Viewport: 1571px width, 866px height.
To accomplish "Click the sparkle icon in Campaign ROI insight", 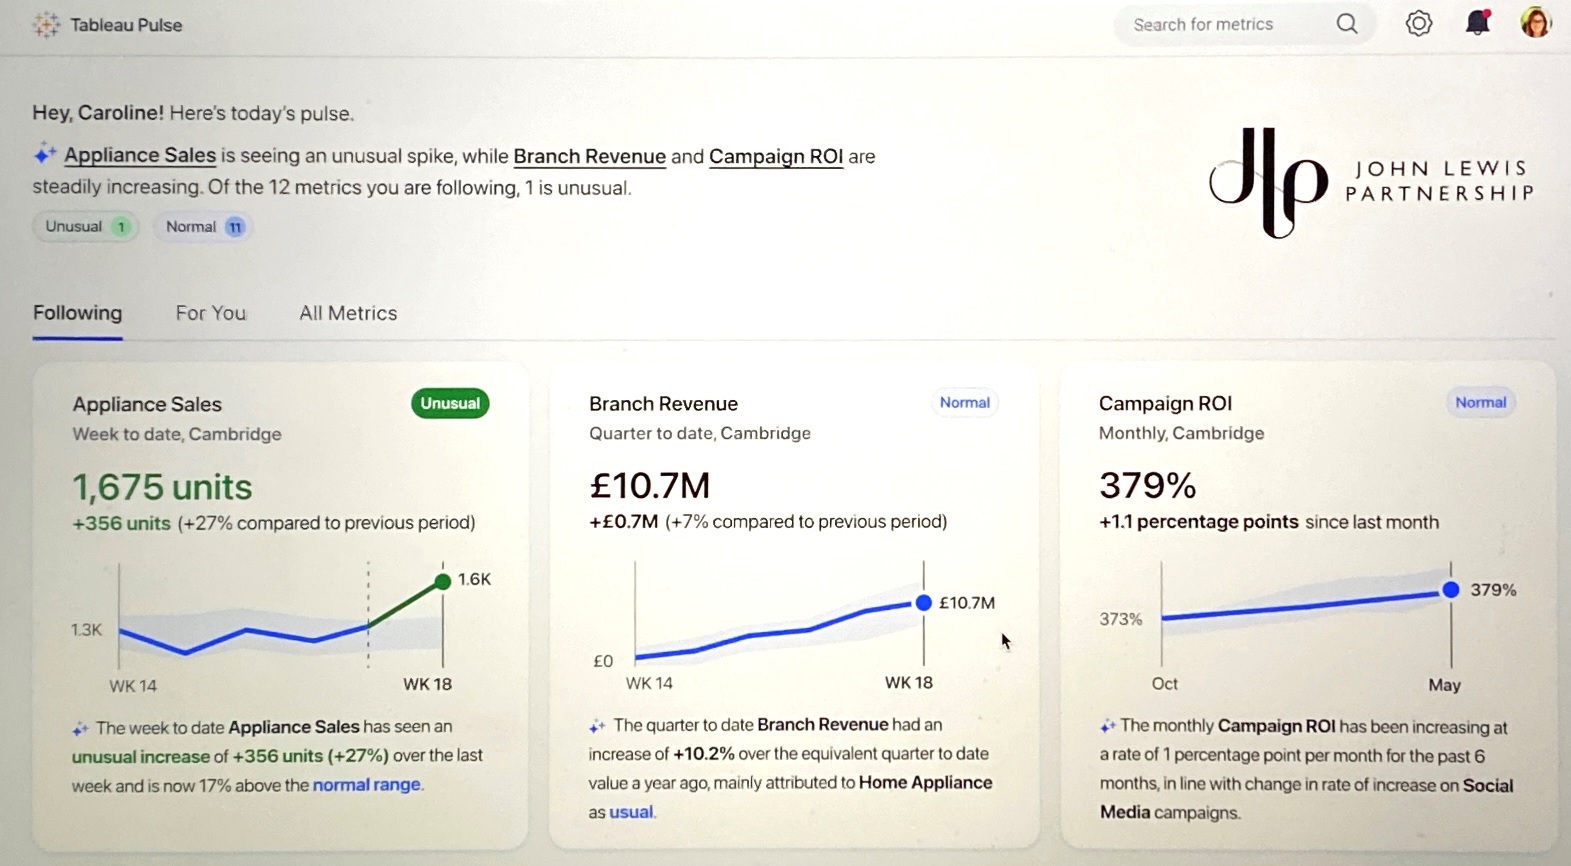I will coord(1107,727).
